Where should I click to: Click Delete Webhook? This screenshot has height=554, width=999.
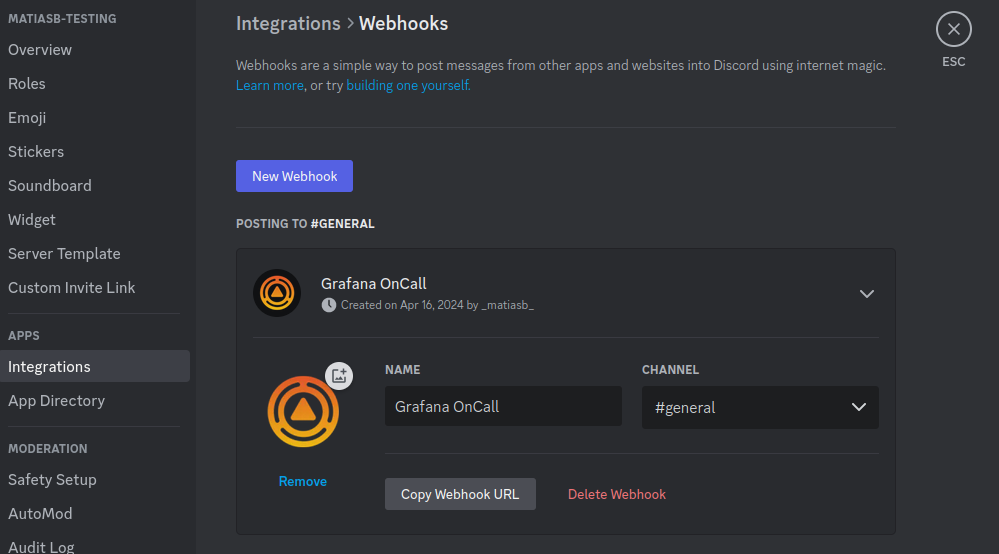point(617,494)
